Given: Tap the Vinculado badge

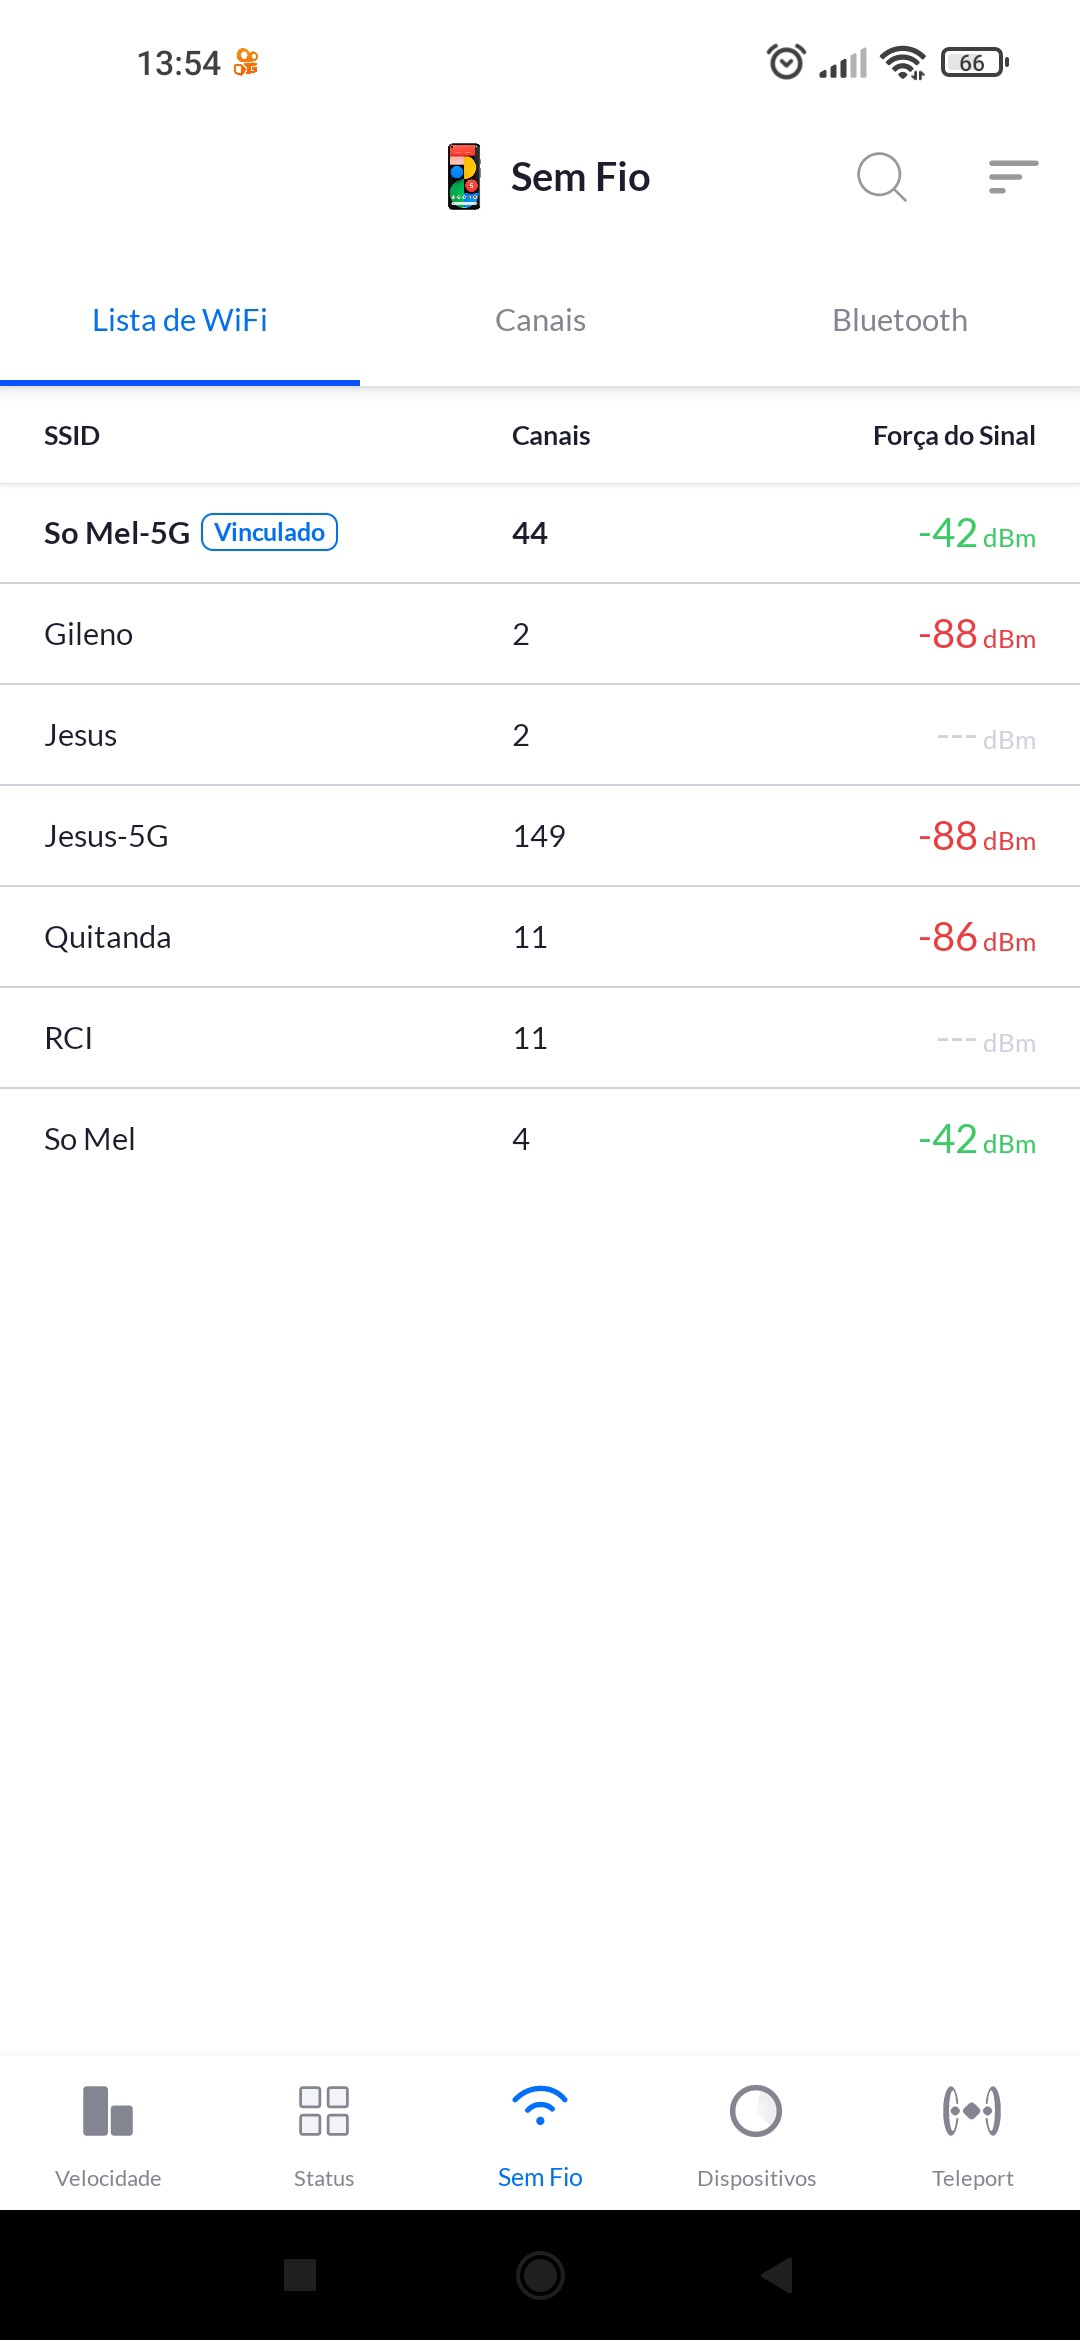Looking at the screenshot, I should coord(270,532).
